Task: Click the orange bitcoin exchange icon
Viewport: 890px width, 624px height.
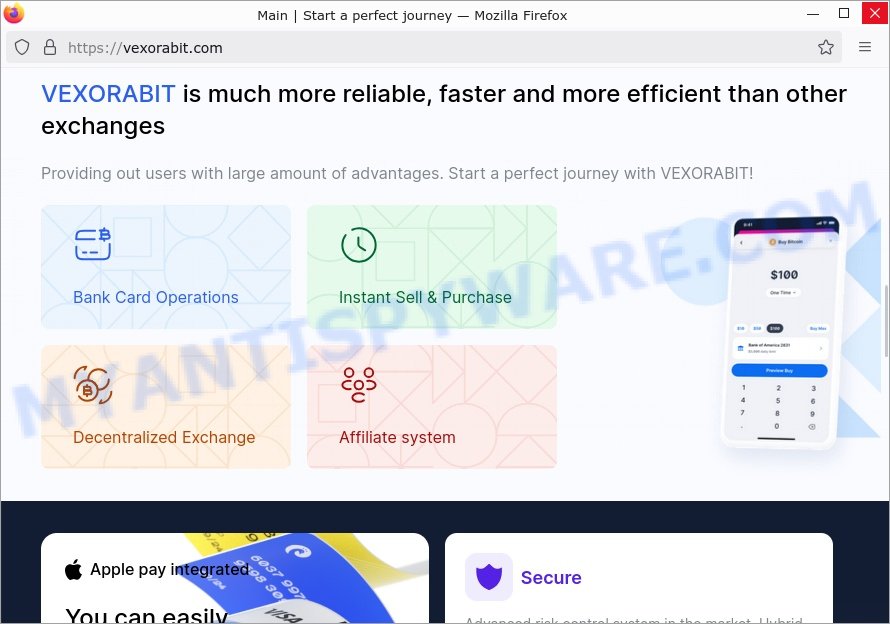Action: coord(93,384)
